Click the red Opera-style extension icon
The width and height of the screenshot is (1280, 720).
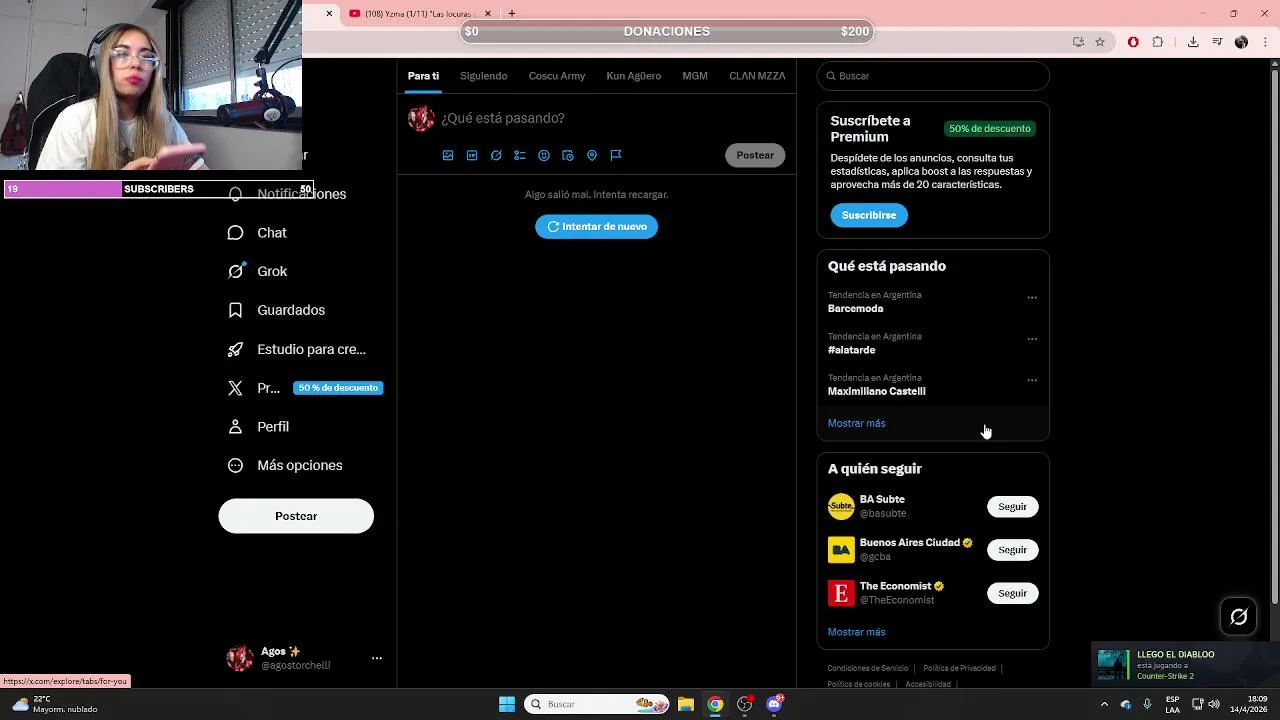pyautogui.click(x=1133, y=42)
